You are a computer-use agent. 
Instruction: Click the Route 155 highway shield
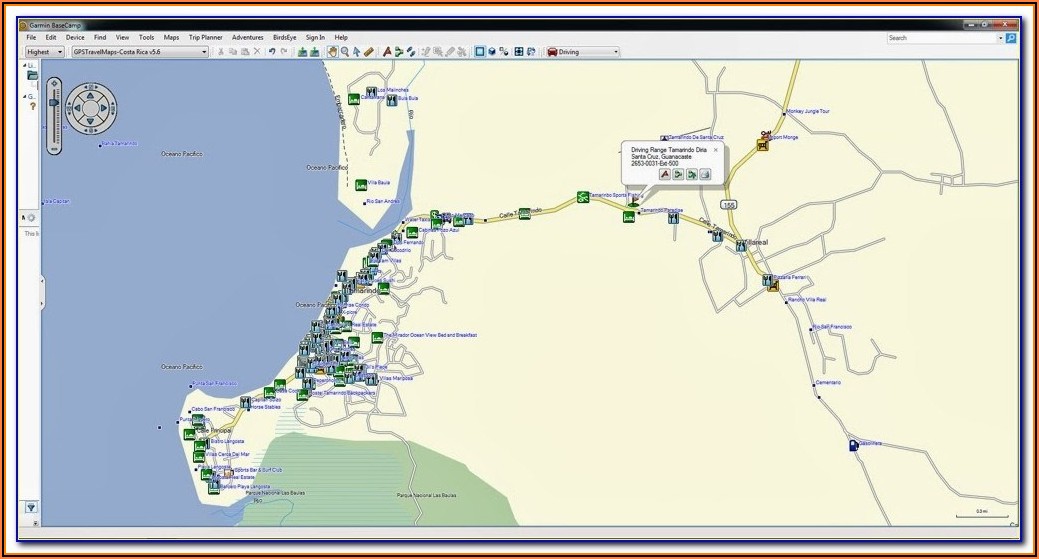click(729, 205)
